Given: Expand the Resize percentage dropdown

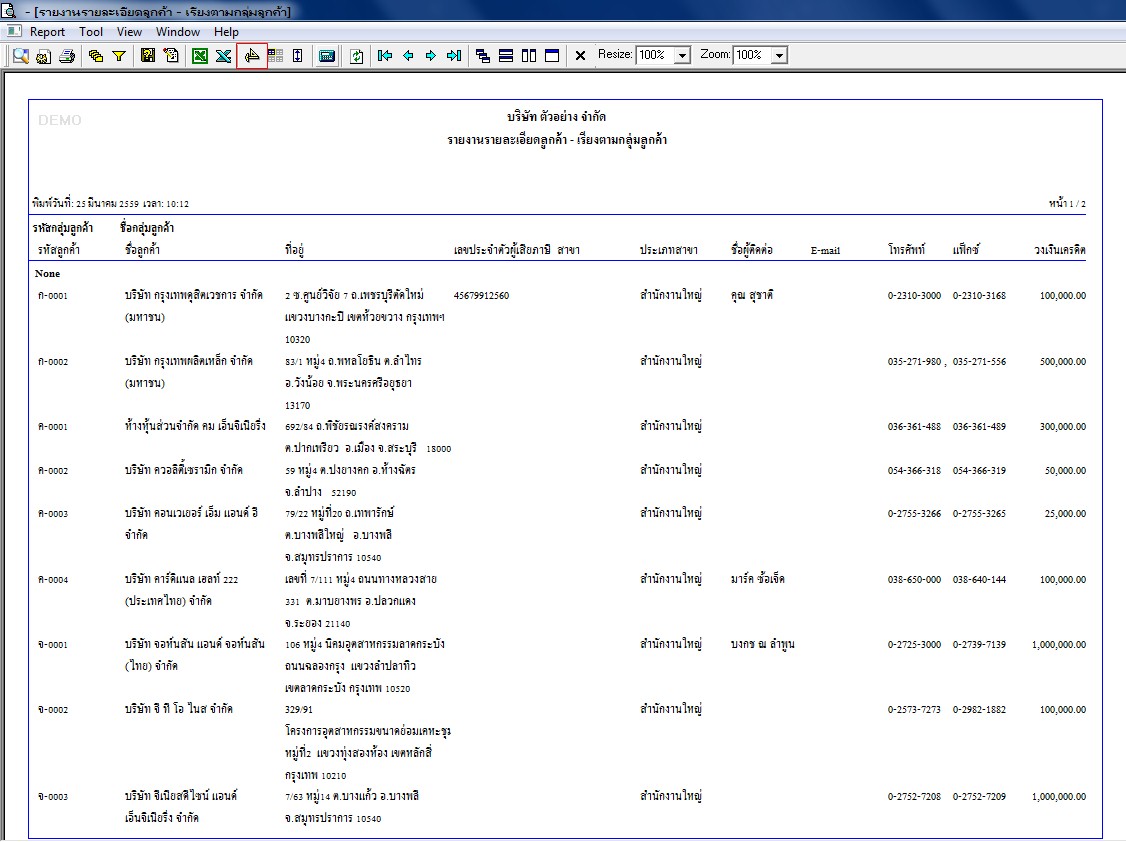Looking at the screenshot, I should [x=683, y=55].
